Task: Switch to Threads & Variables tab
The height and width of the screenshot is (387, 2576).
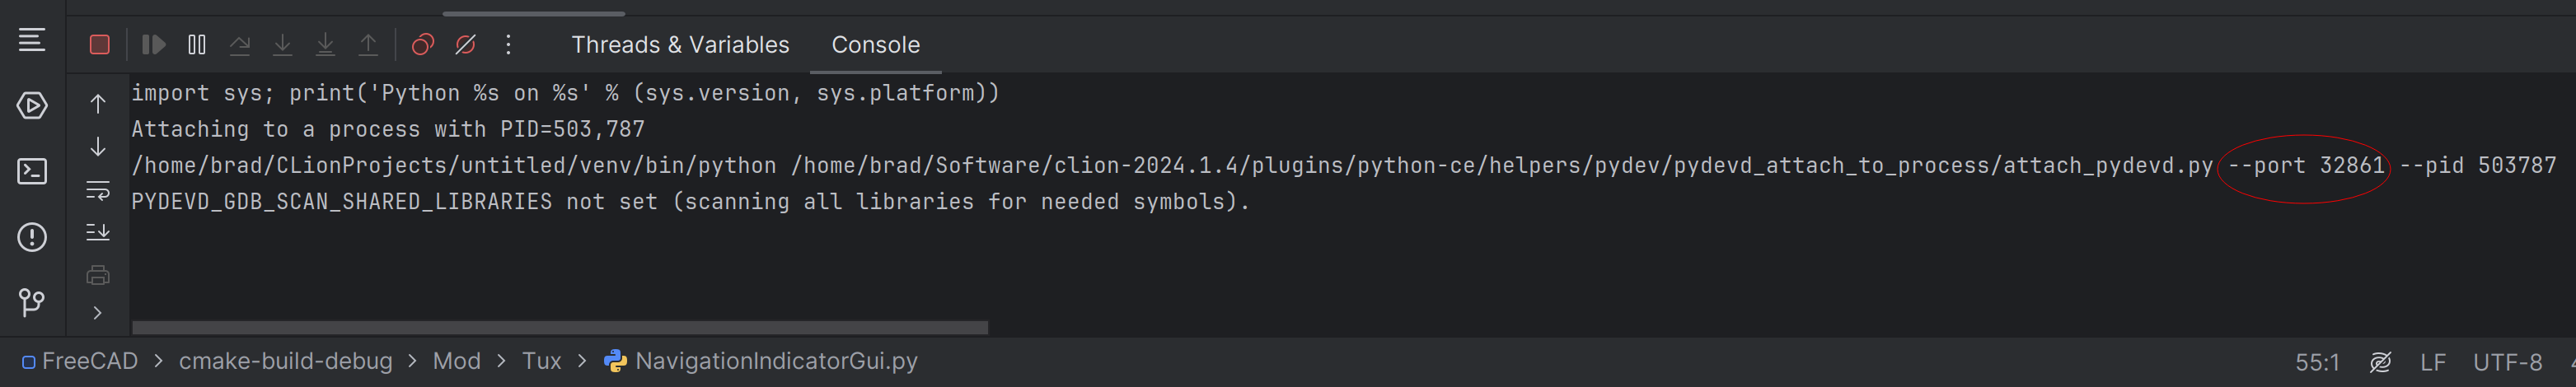Action: pyautogui.click(x=680, y=45)
